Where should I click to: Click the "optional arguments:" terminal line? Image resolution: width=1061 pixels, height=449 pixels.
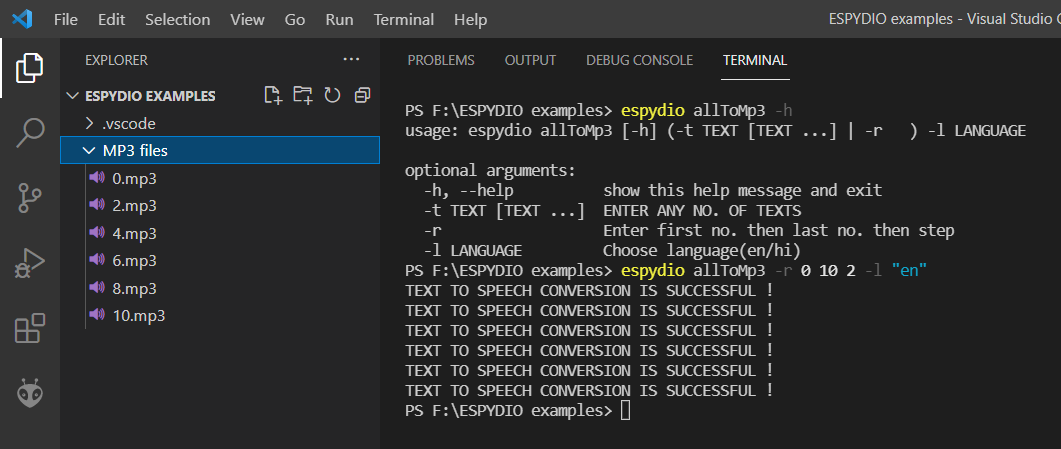(x=490, y=170)
